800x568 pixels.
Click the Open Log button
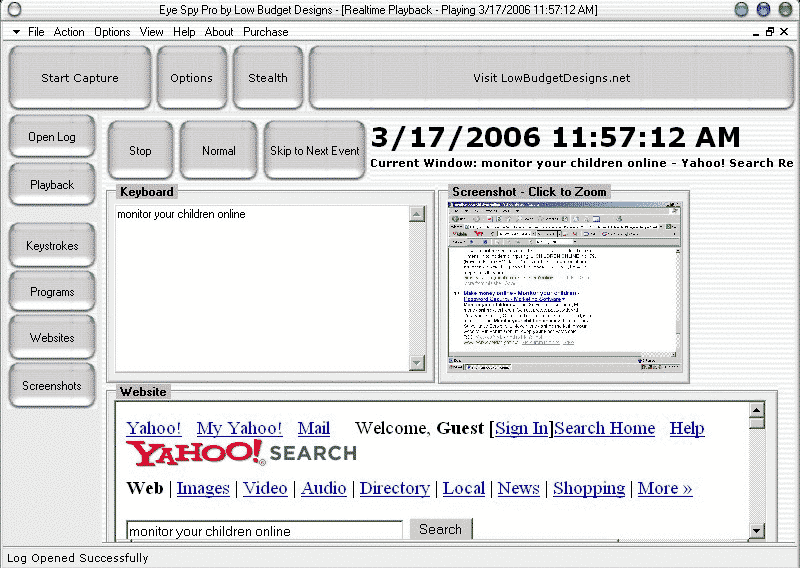(x=52, y=136)
